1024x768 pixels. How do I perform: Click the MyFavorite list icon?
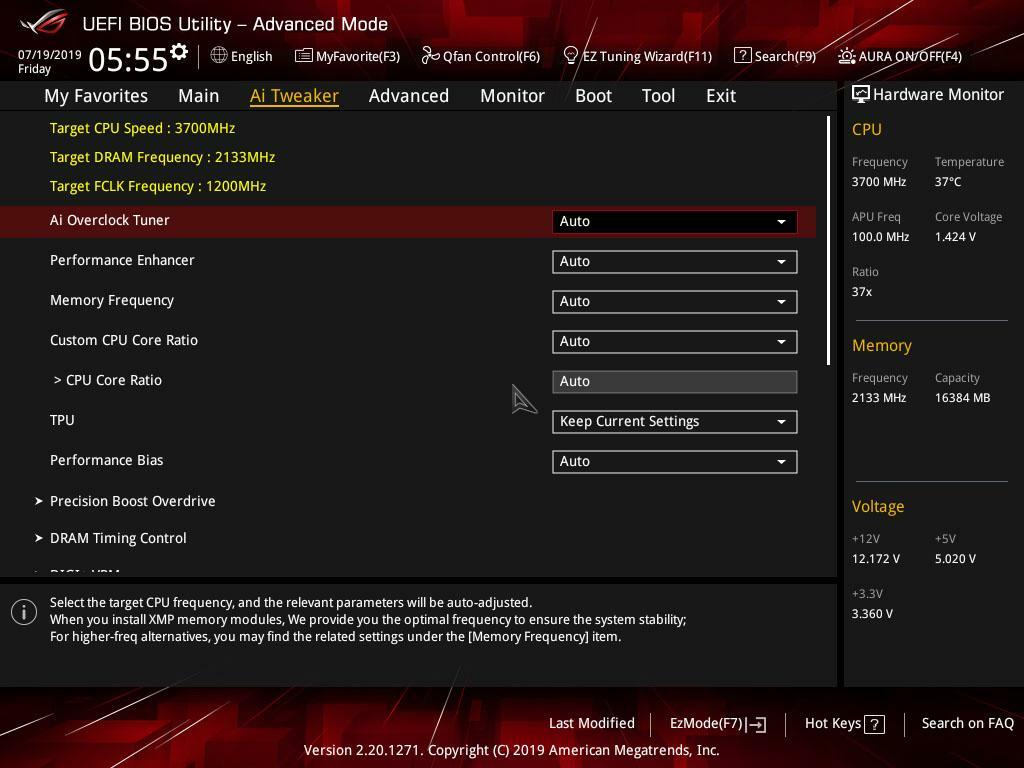point(304,56)
